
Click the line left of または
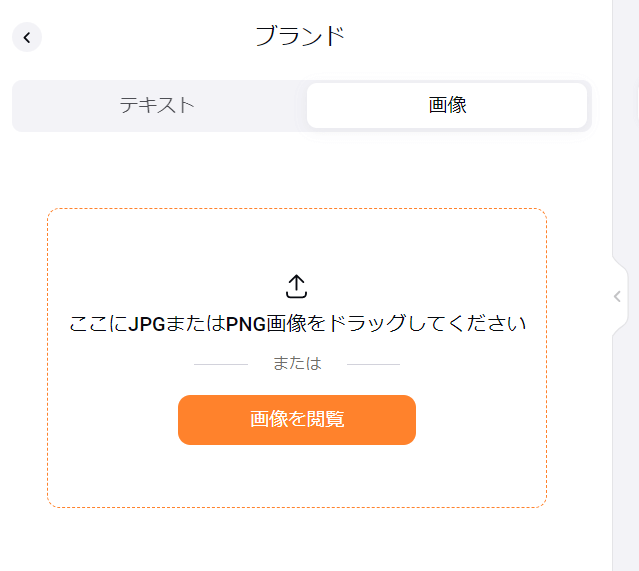(x=221, y=364)
